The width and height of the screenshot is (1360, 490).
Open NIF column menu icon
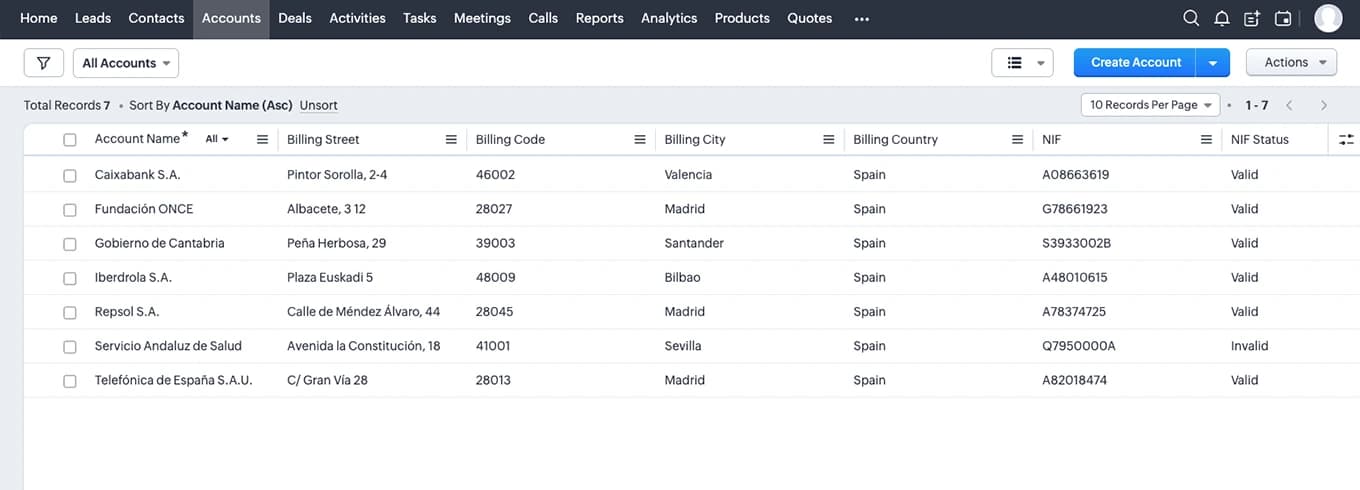[x=1206, y=140]
